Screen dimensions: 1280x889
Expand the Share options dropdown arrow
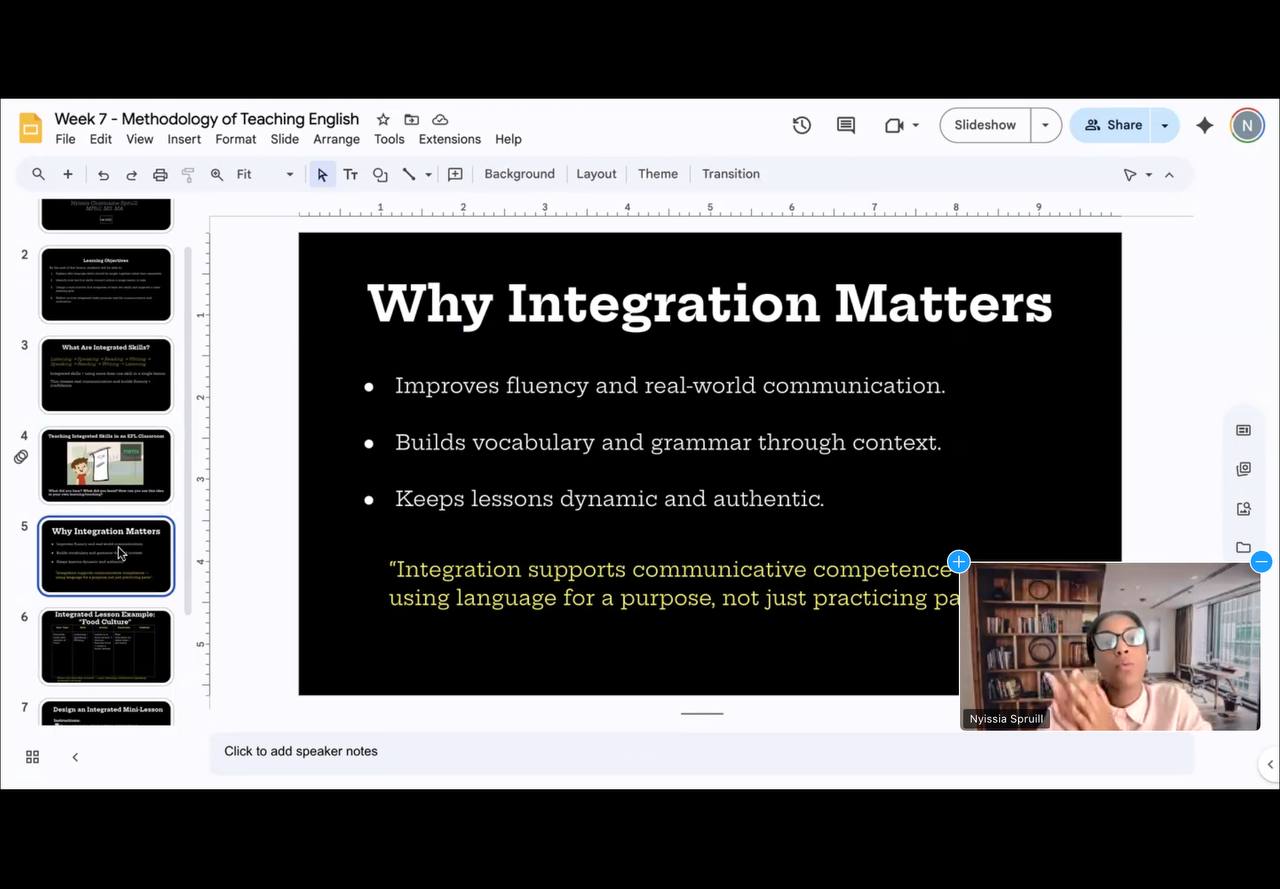(1164, 125)
